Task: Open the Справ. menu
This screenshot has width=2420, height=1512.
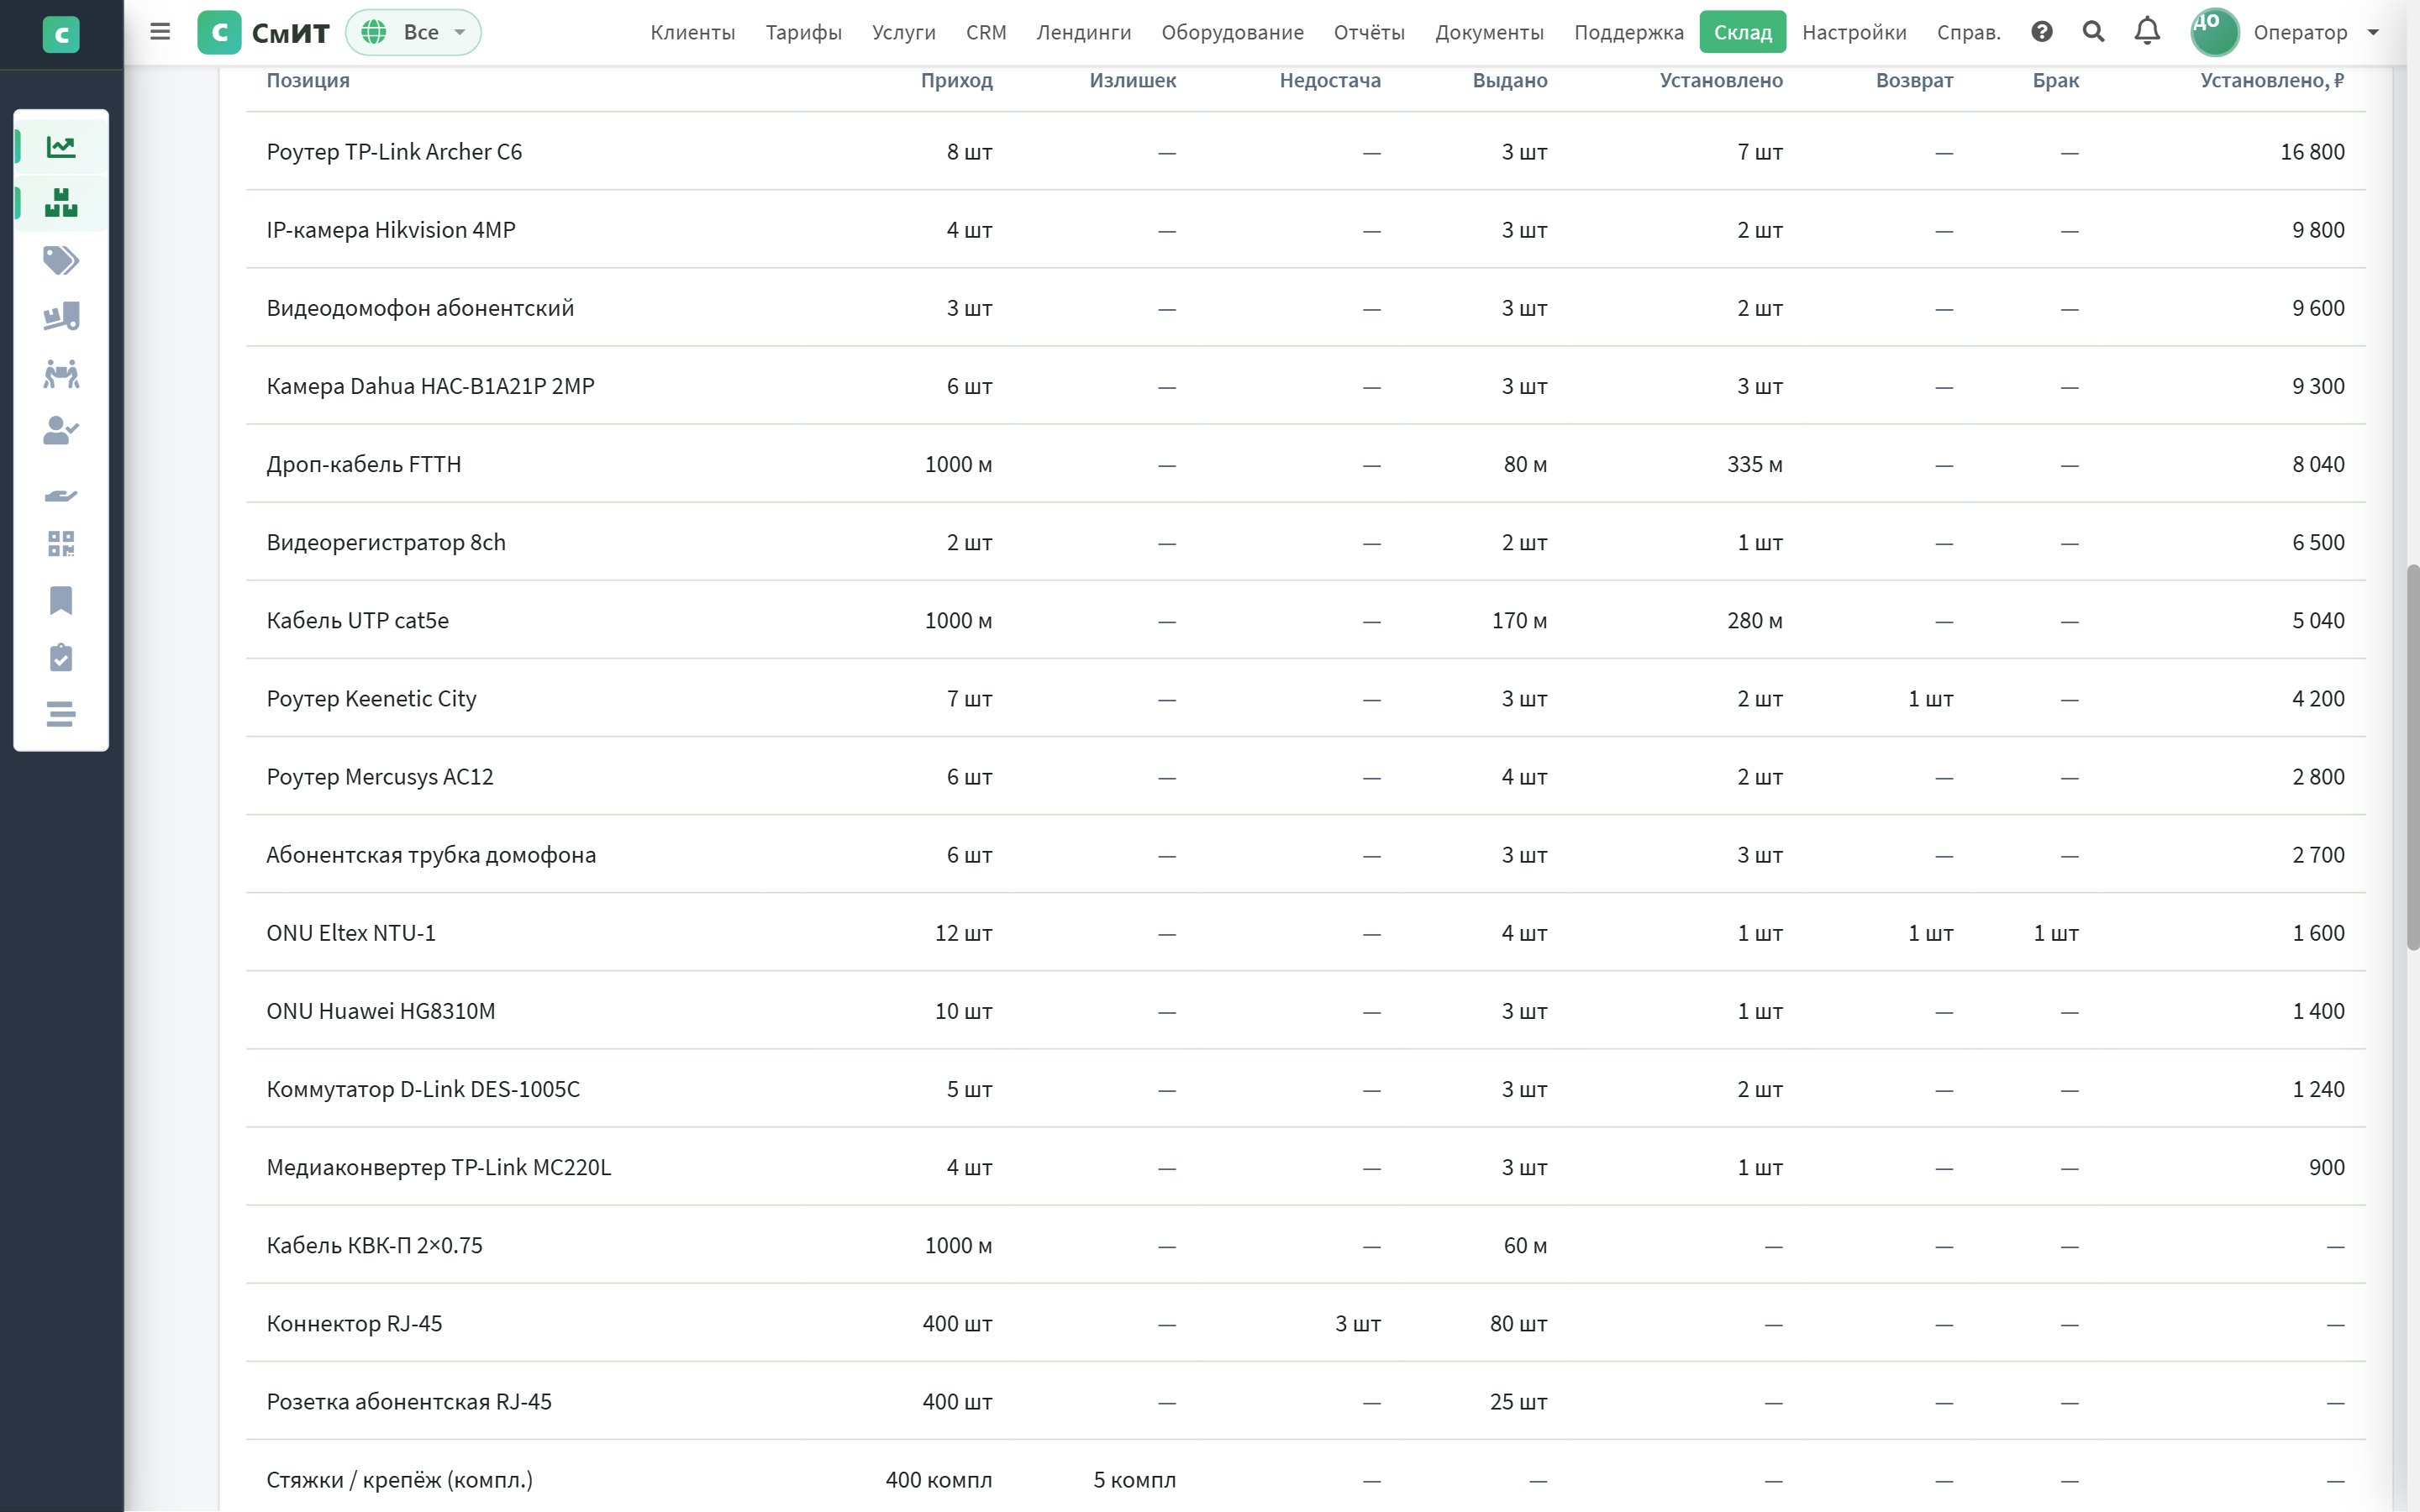Action: 1969,33
